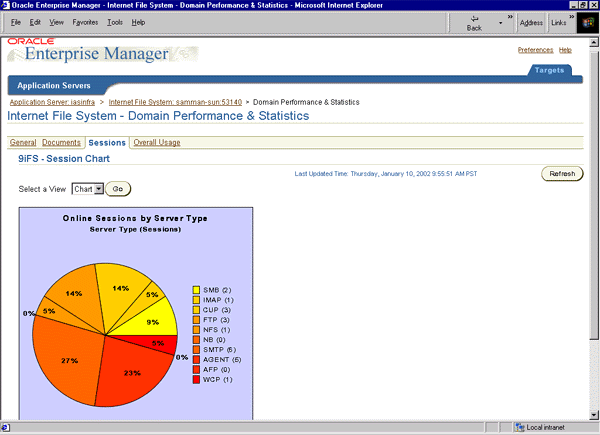Click the 23% pie slice
This screenshot has width=600, height=435.
click(x=134, y=373)
